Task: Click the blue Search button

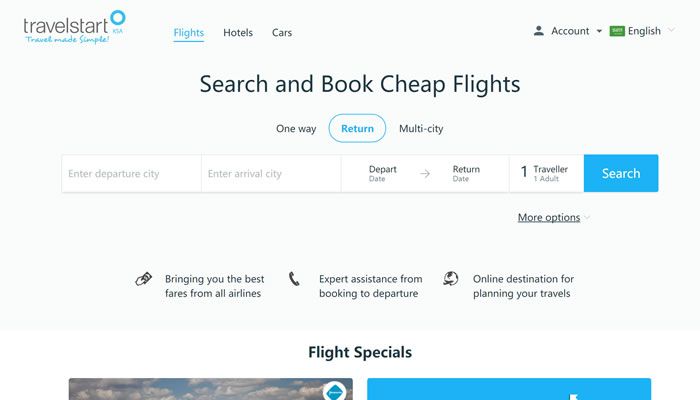Action: (621, 173)
